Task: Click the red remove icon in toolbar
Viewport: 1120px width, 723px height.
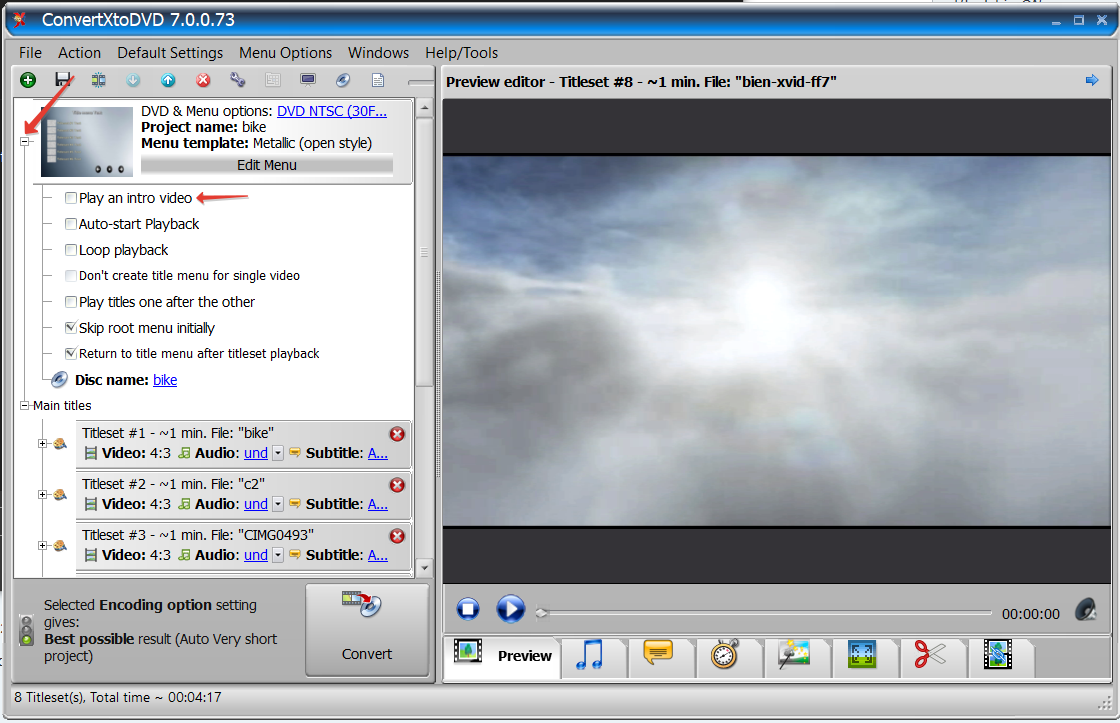Action: 203,80
